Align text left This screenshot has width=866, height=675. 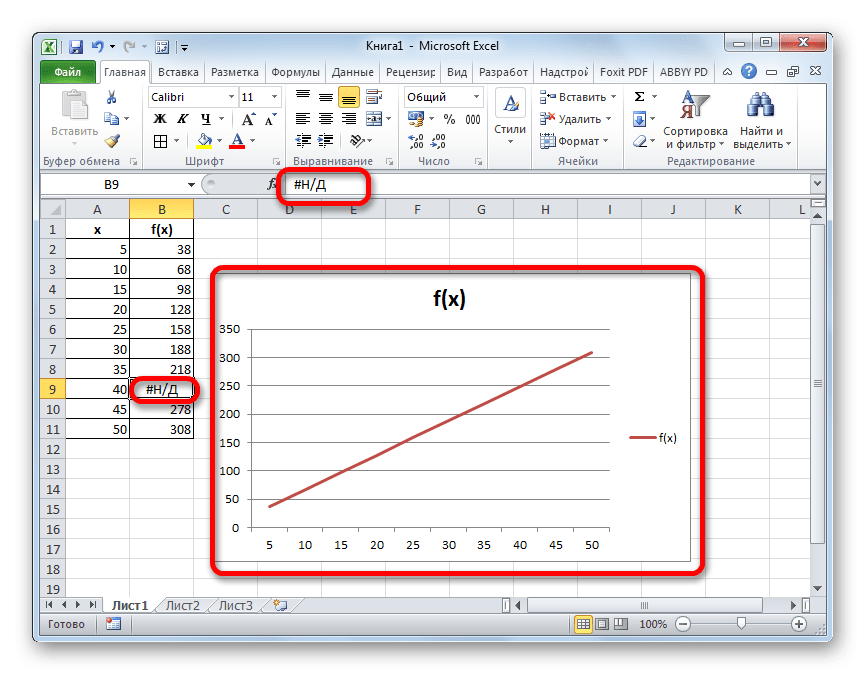click(x=303, y=119)
